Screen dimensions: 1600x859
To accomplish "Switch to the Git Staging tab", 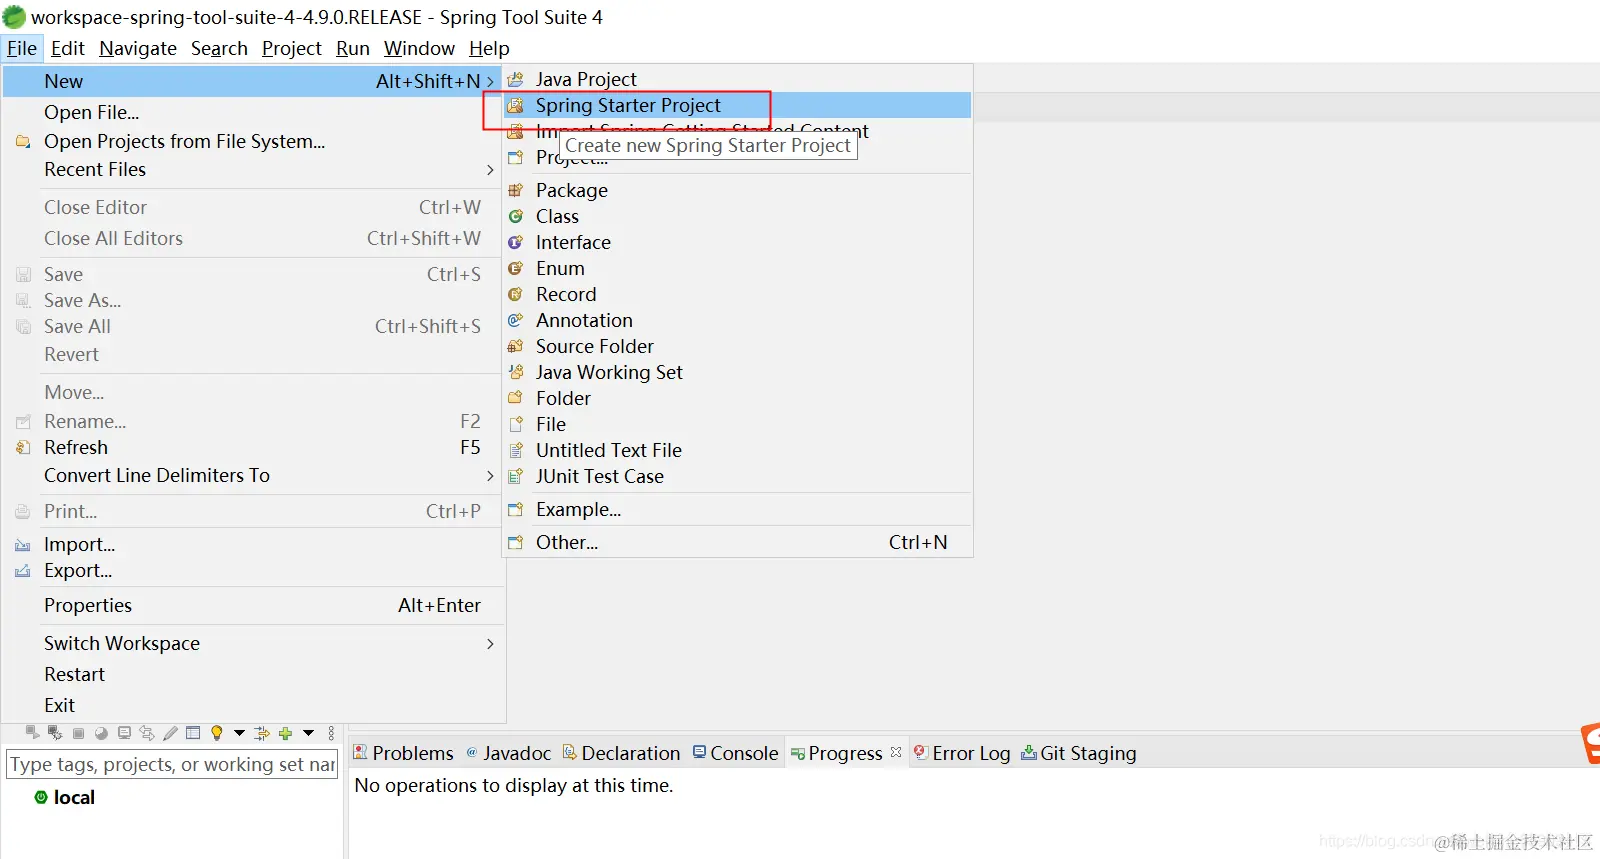I will coord(1079,753).
